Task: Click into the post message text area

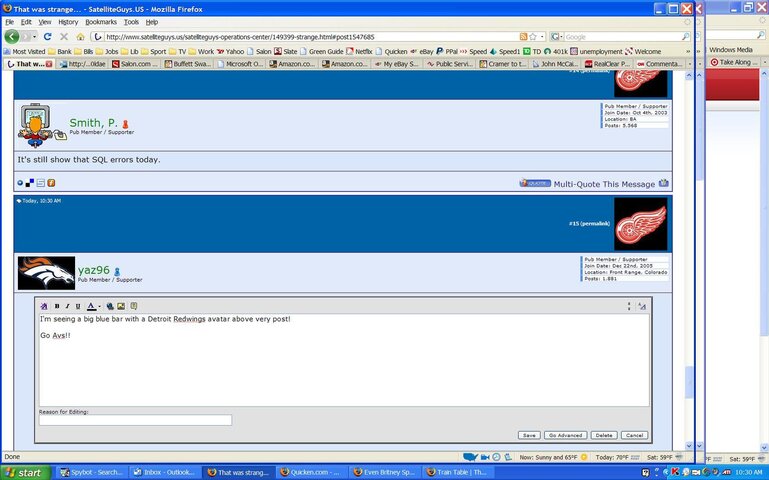Action: pyautogui.click(x=344, y=360)
